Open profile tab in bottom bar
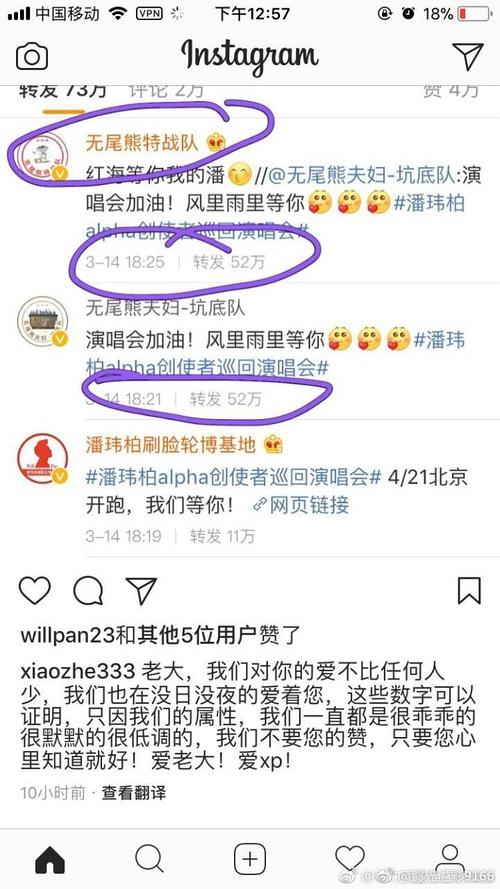Image resolution: width=500 pixels, height=889 pixels. tap(450, 858)
